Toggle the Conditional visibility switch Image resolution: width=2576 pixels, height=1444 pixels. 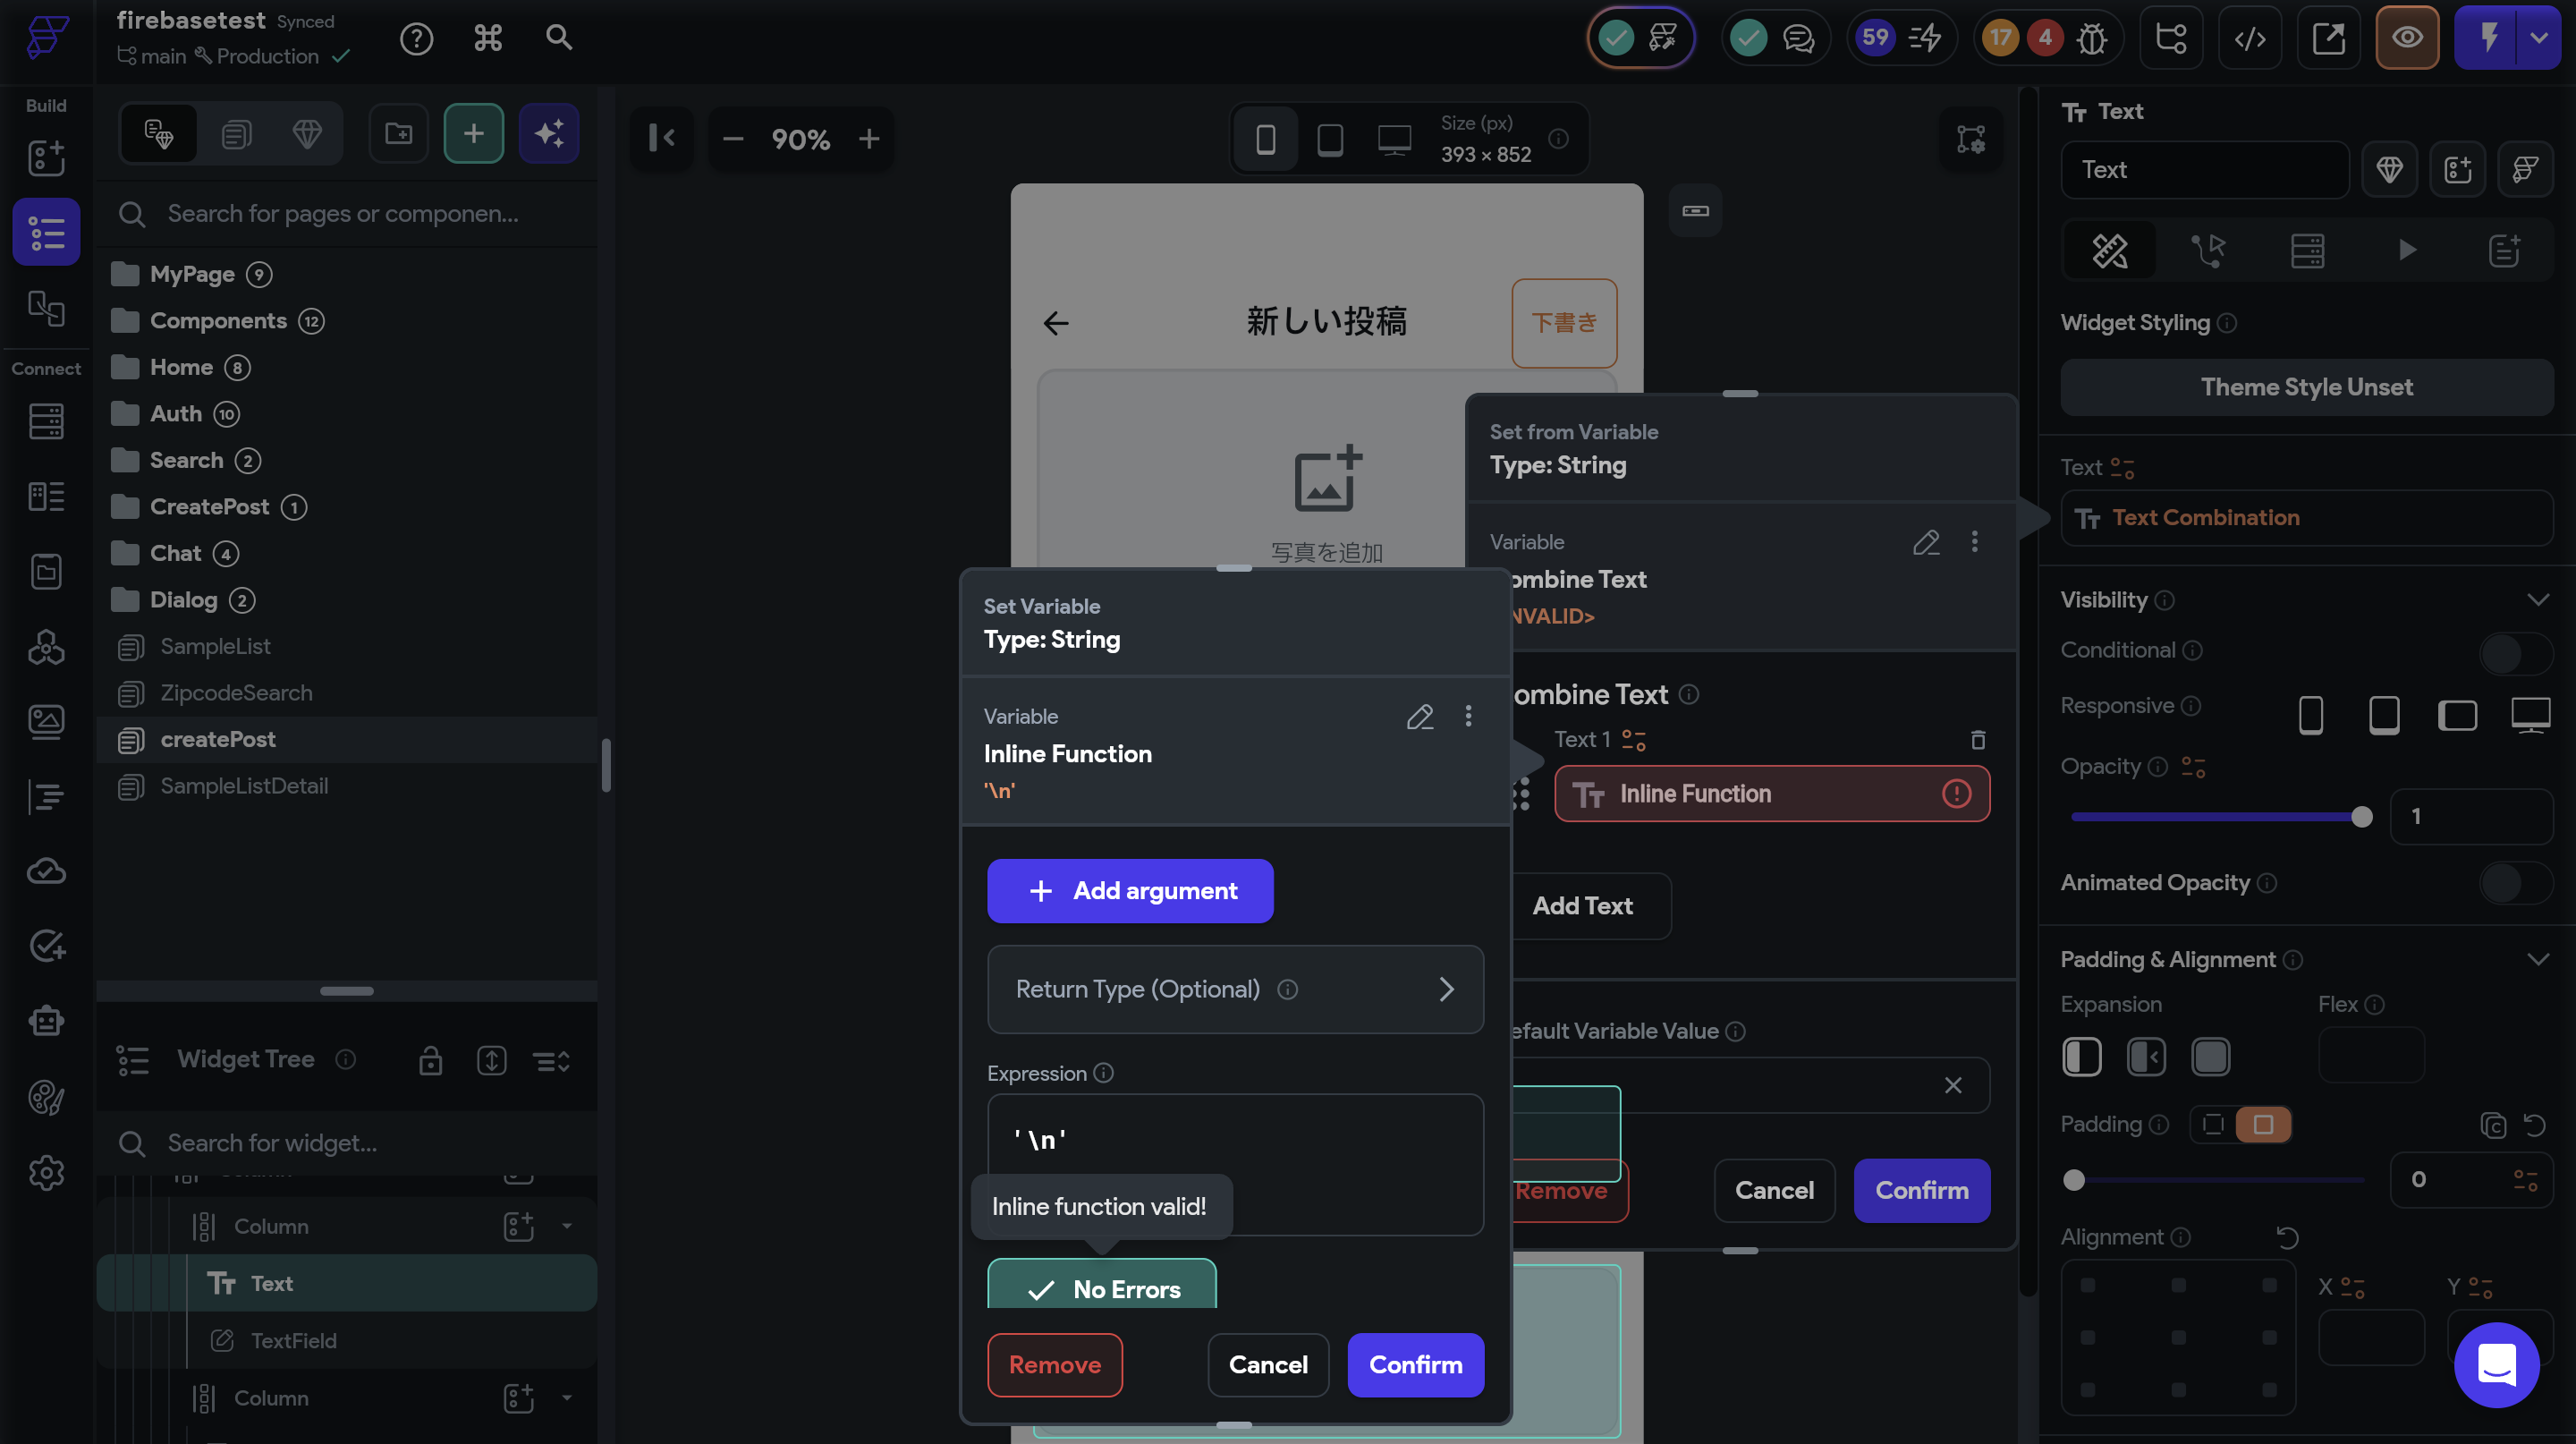click(2514, 652)
